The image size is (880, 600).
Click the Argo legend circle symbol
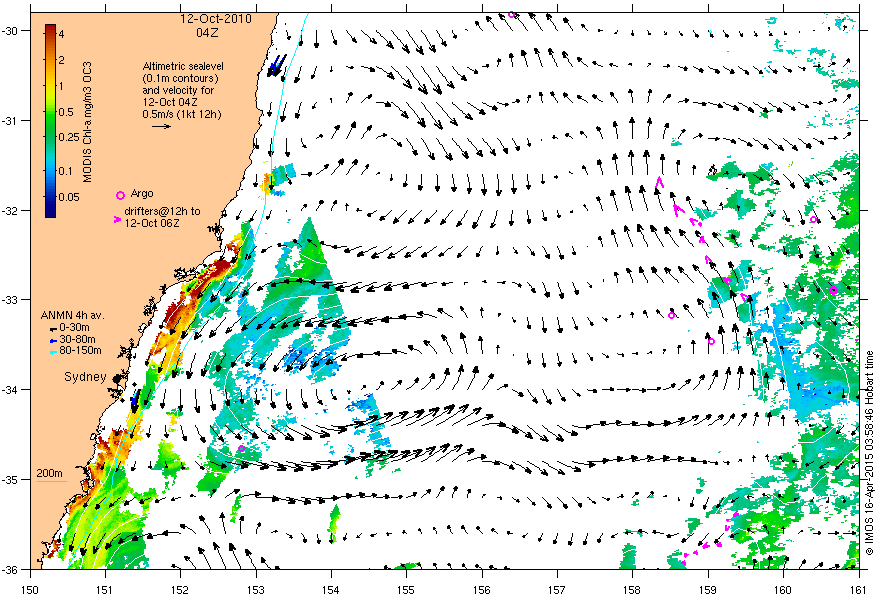click(x=120, y=195)
